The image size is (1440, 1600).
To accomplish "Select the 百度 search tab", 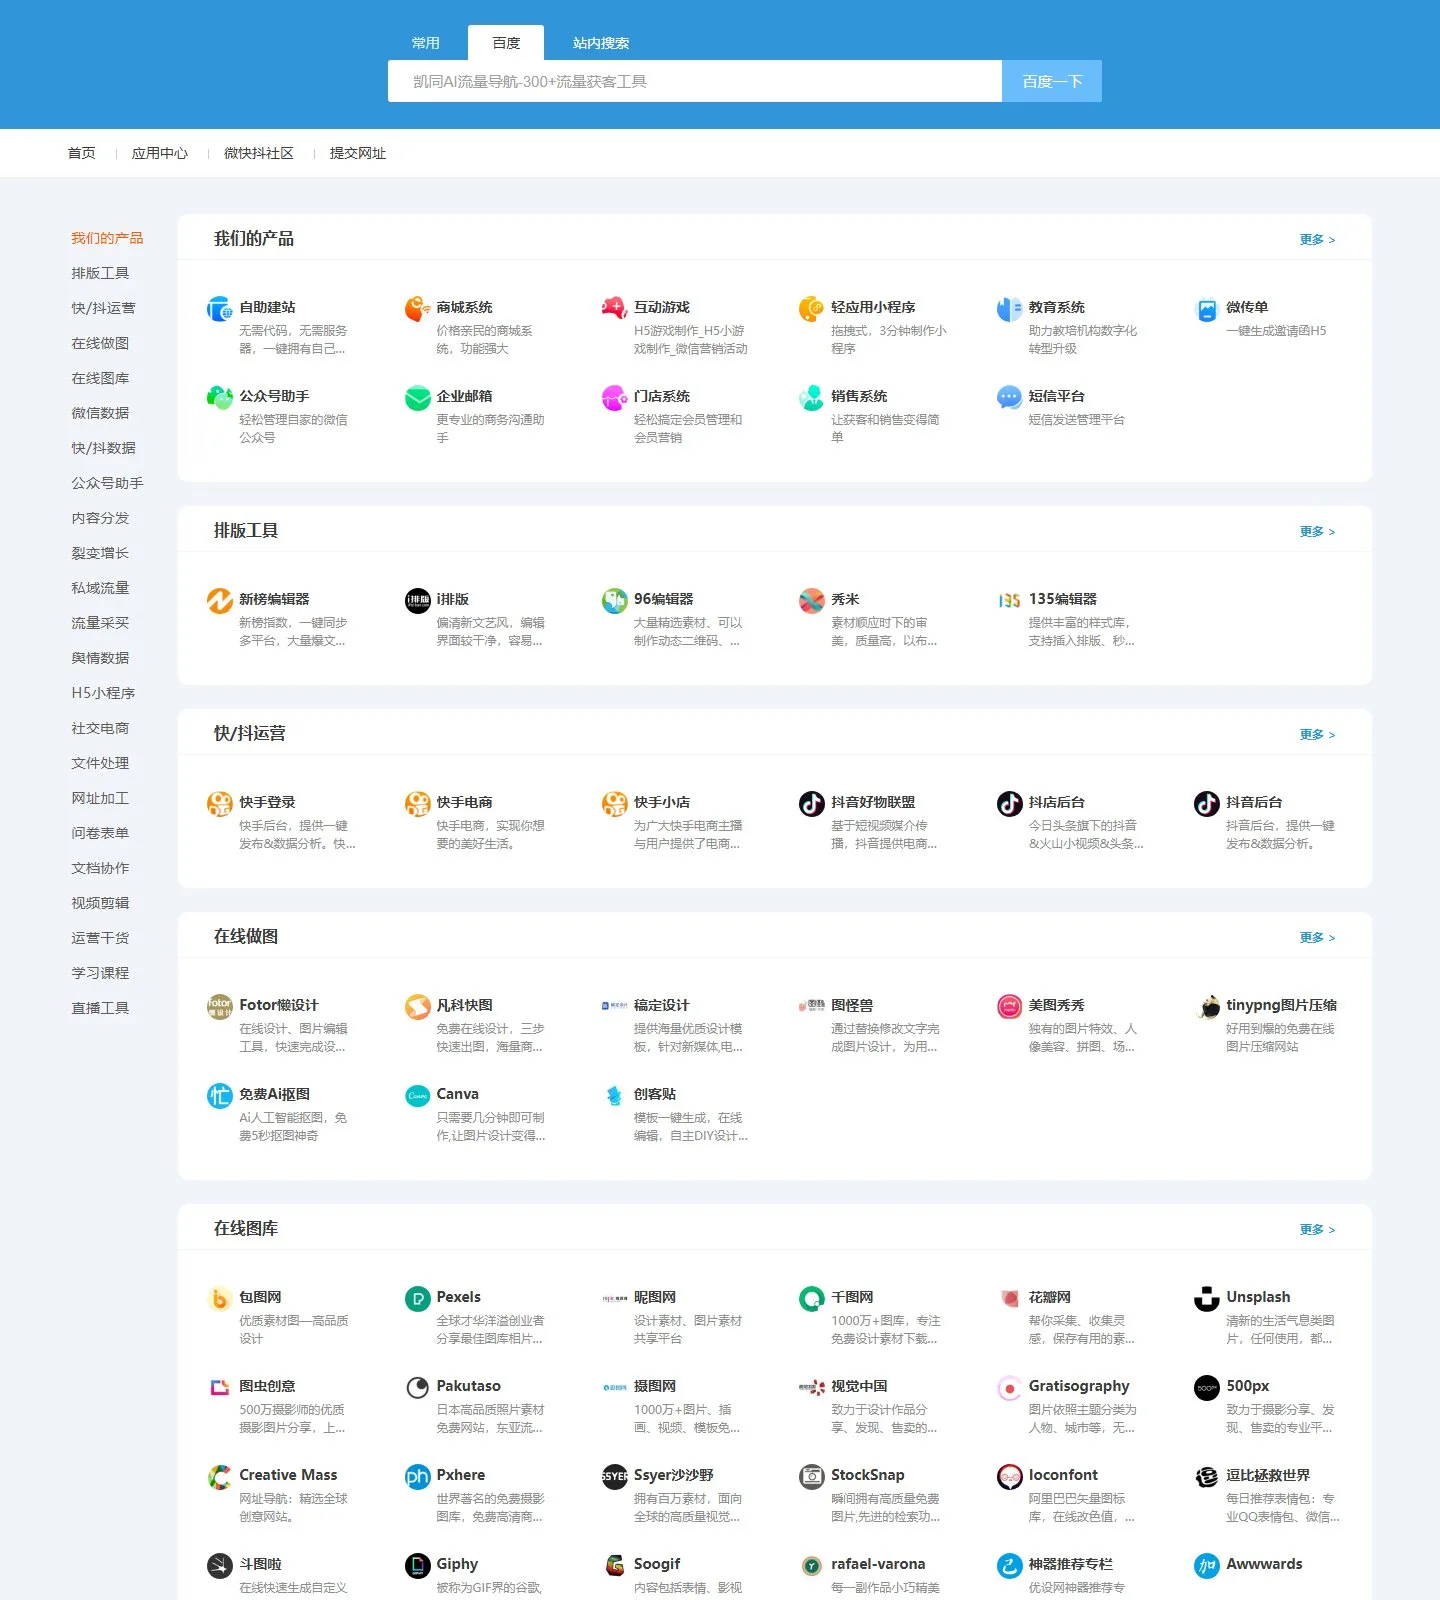I will point(506,43).
